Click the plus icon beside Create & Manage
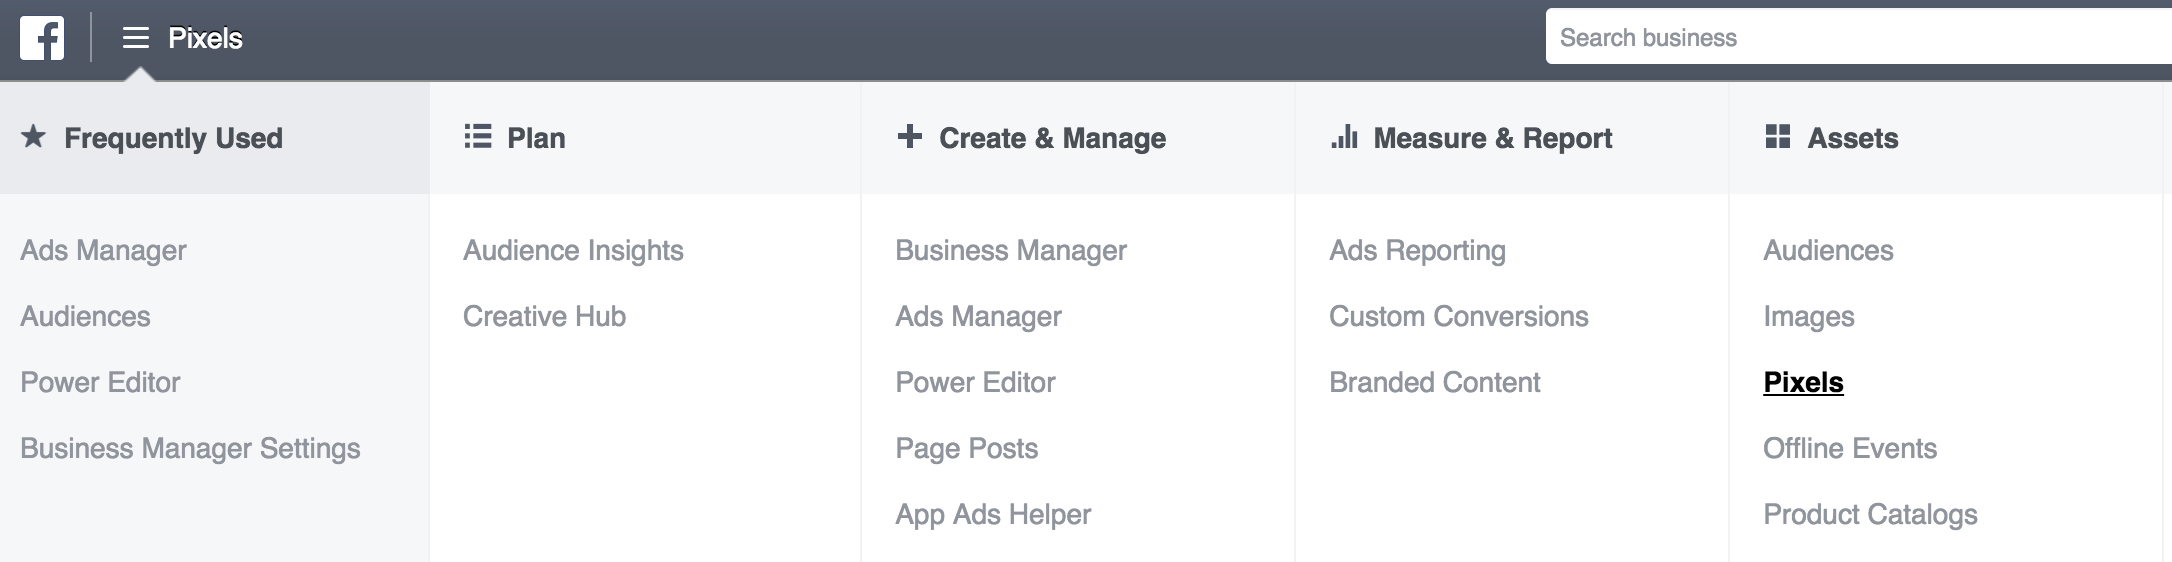The height and width of the screenshot is (562, 2172). pyautogui.click(x=909, y=136)
